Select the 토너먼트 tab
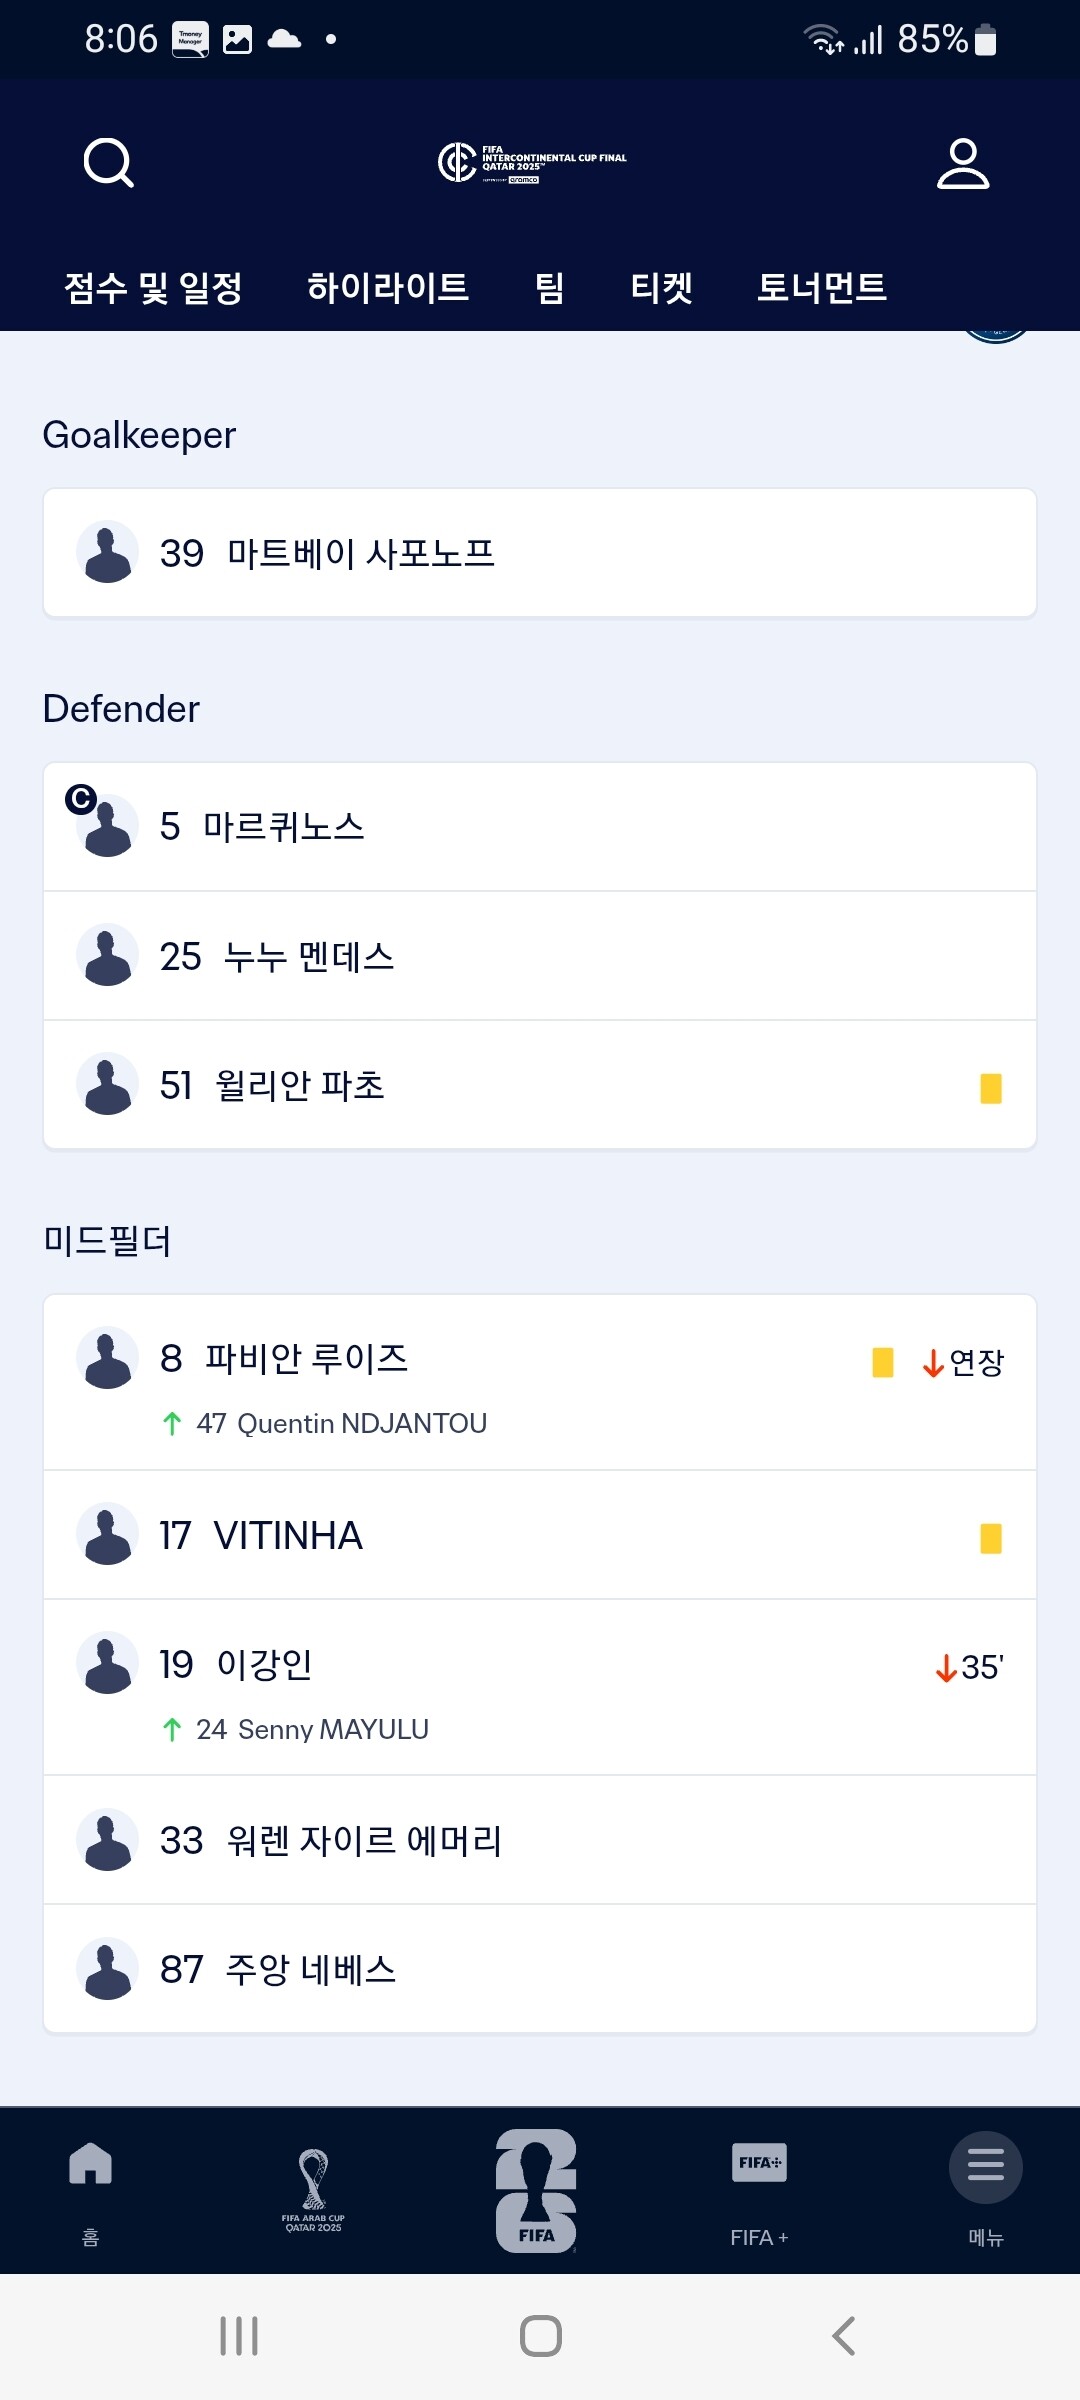Image resolution: width=1080 pixels, height=2400 pixels. (x=821, y=288)
